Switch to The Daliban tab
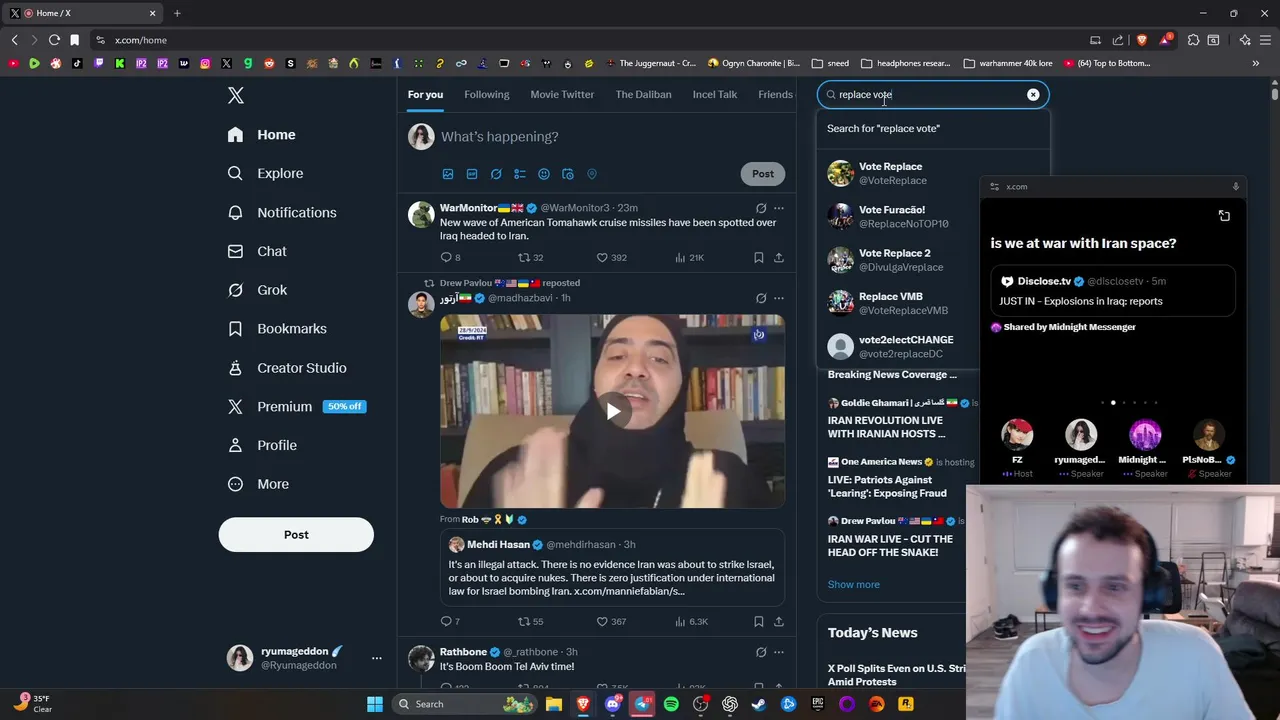Image resolution: width=1280 pixels, height=720 pixels. [643, 94]
